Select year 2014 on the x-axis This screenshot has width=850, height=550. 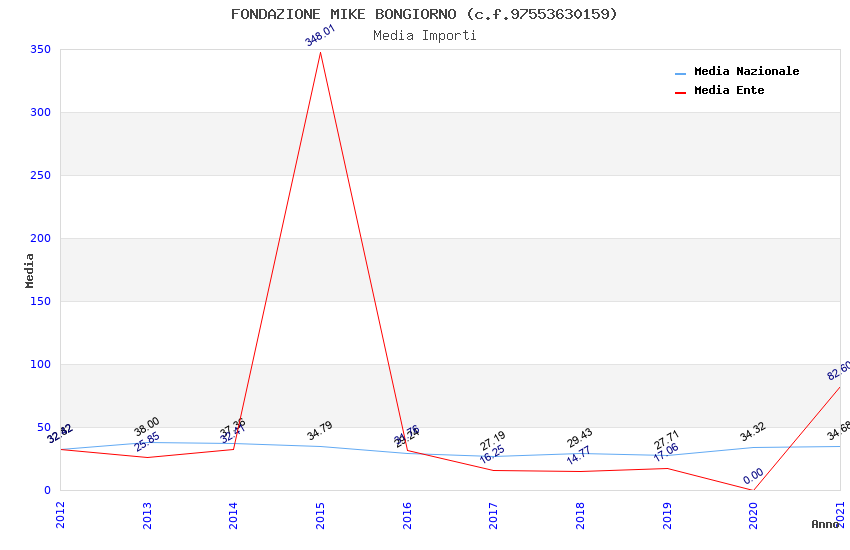pos(233,515)
